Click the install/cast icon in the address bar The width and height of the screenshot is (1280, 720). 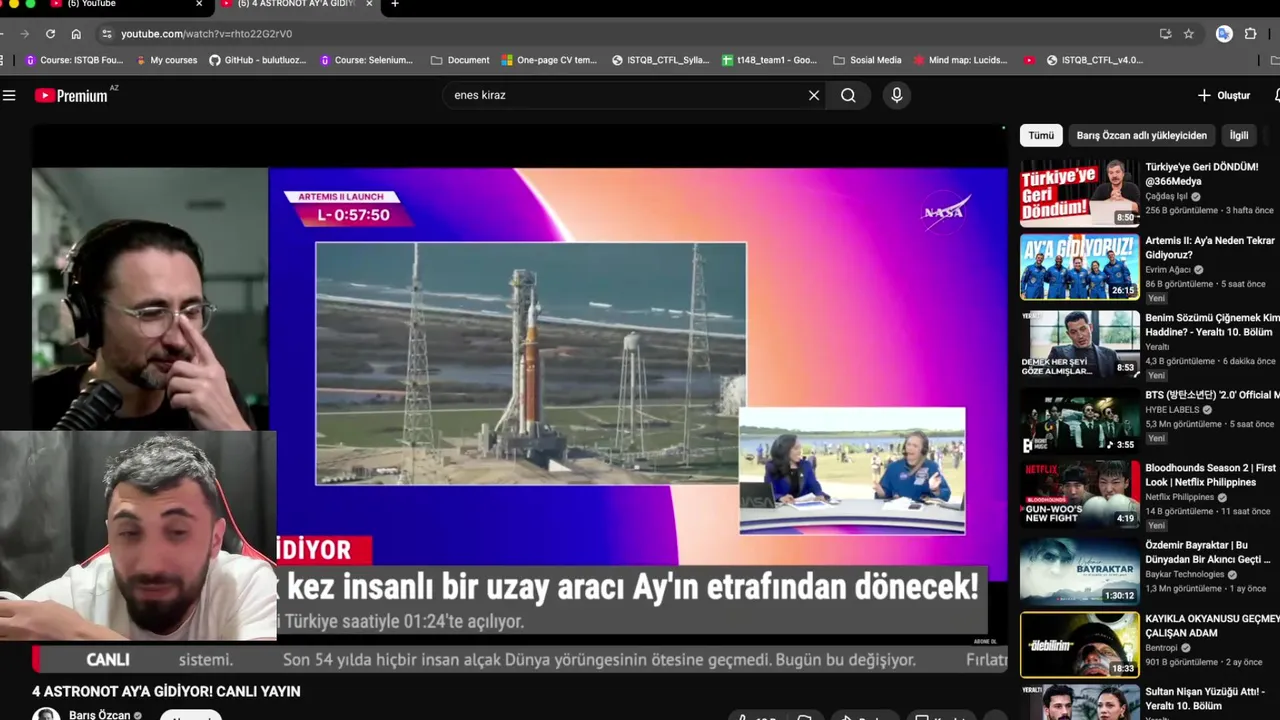coord(1165,34)
